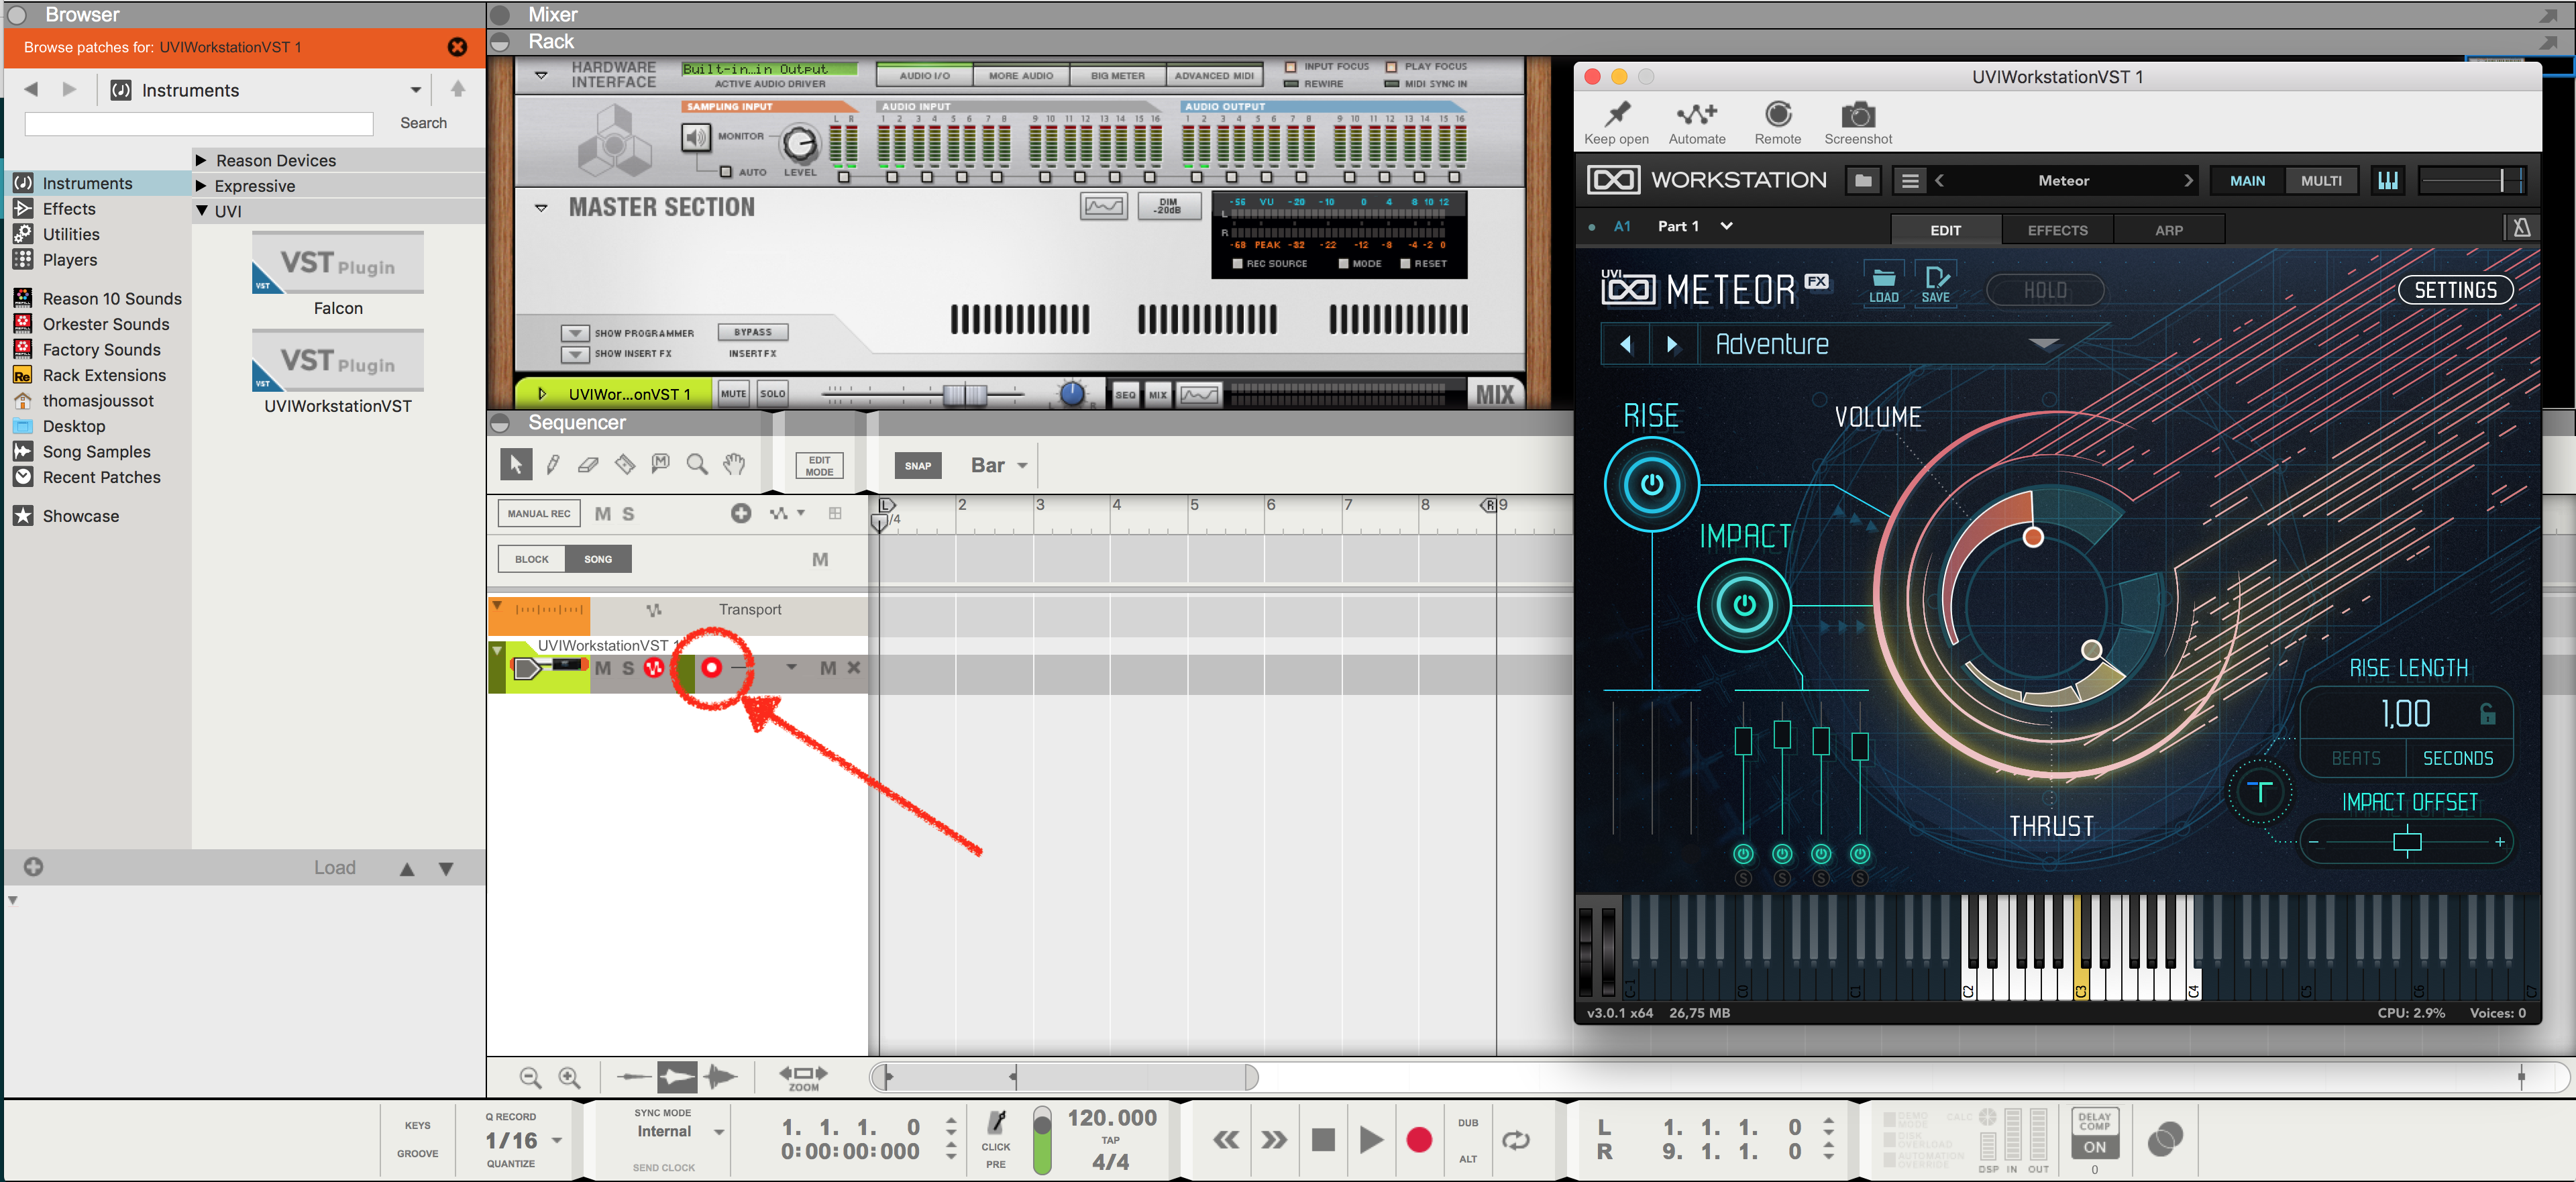Image resolution: width=2576 pixels, height=1182 pixels.
Task: Zoom in horizontally in the sequencer
Action: [569, 1077]
